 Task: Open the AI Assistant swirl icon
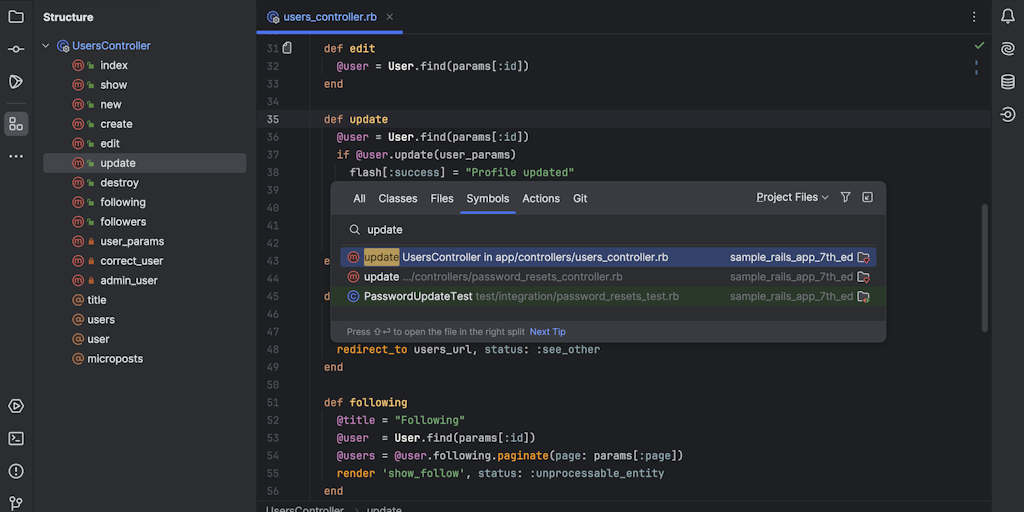point(1008,49)
